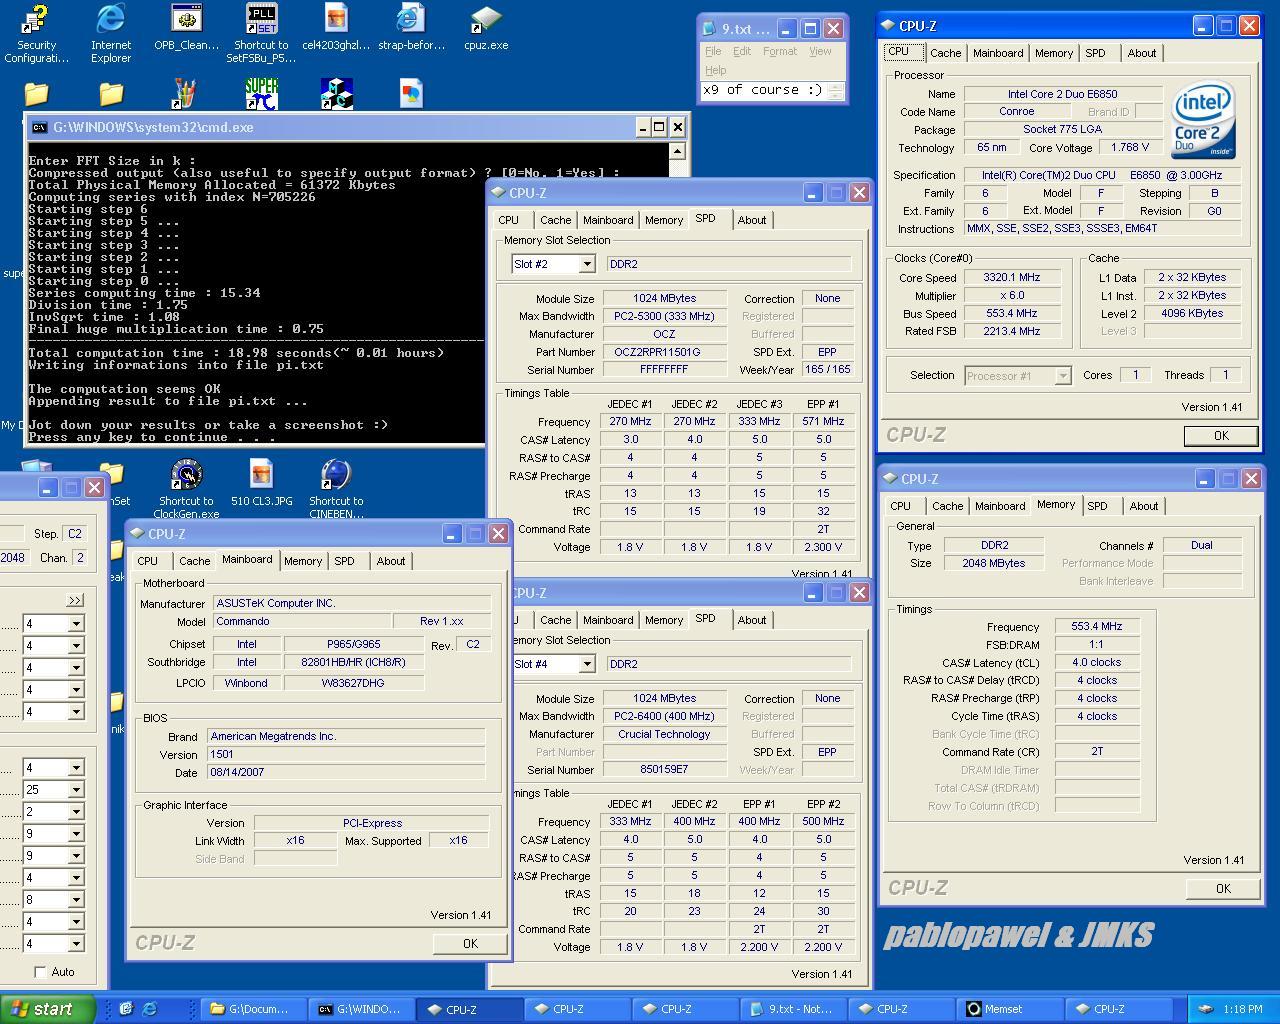The image size is (1280, 1024).
Task: Click the cmd.exe title bar icon
Action: pos(39,127)
